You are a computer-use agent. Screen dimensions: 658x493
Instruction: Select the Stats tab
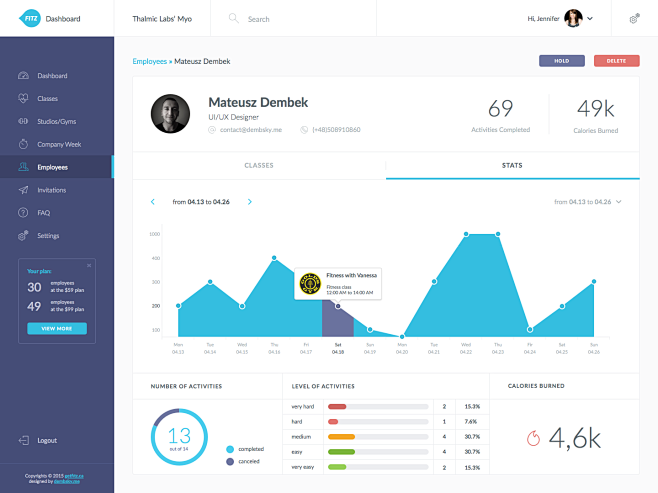click(513, 165)
